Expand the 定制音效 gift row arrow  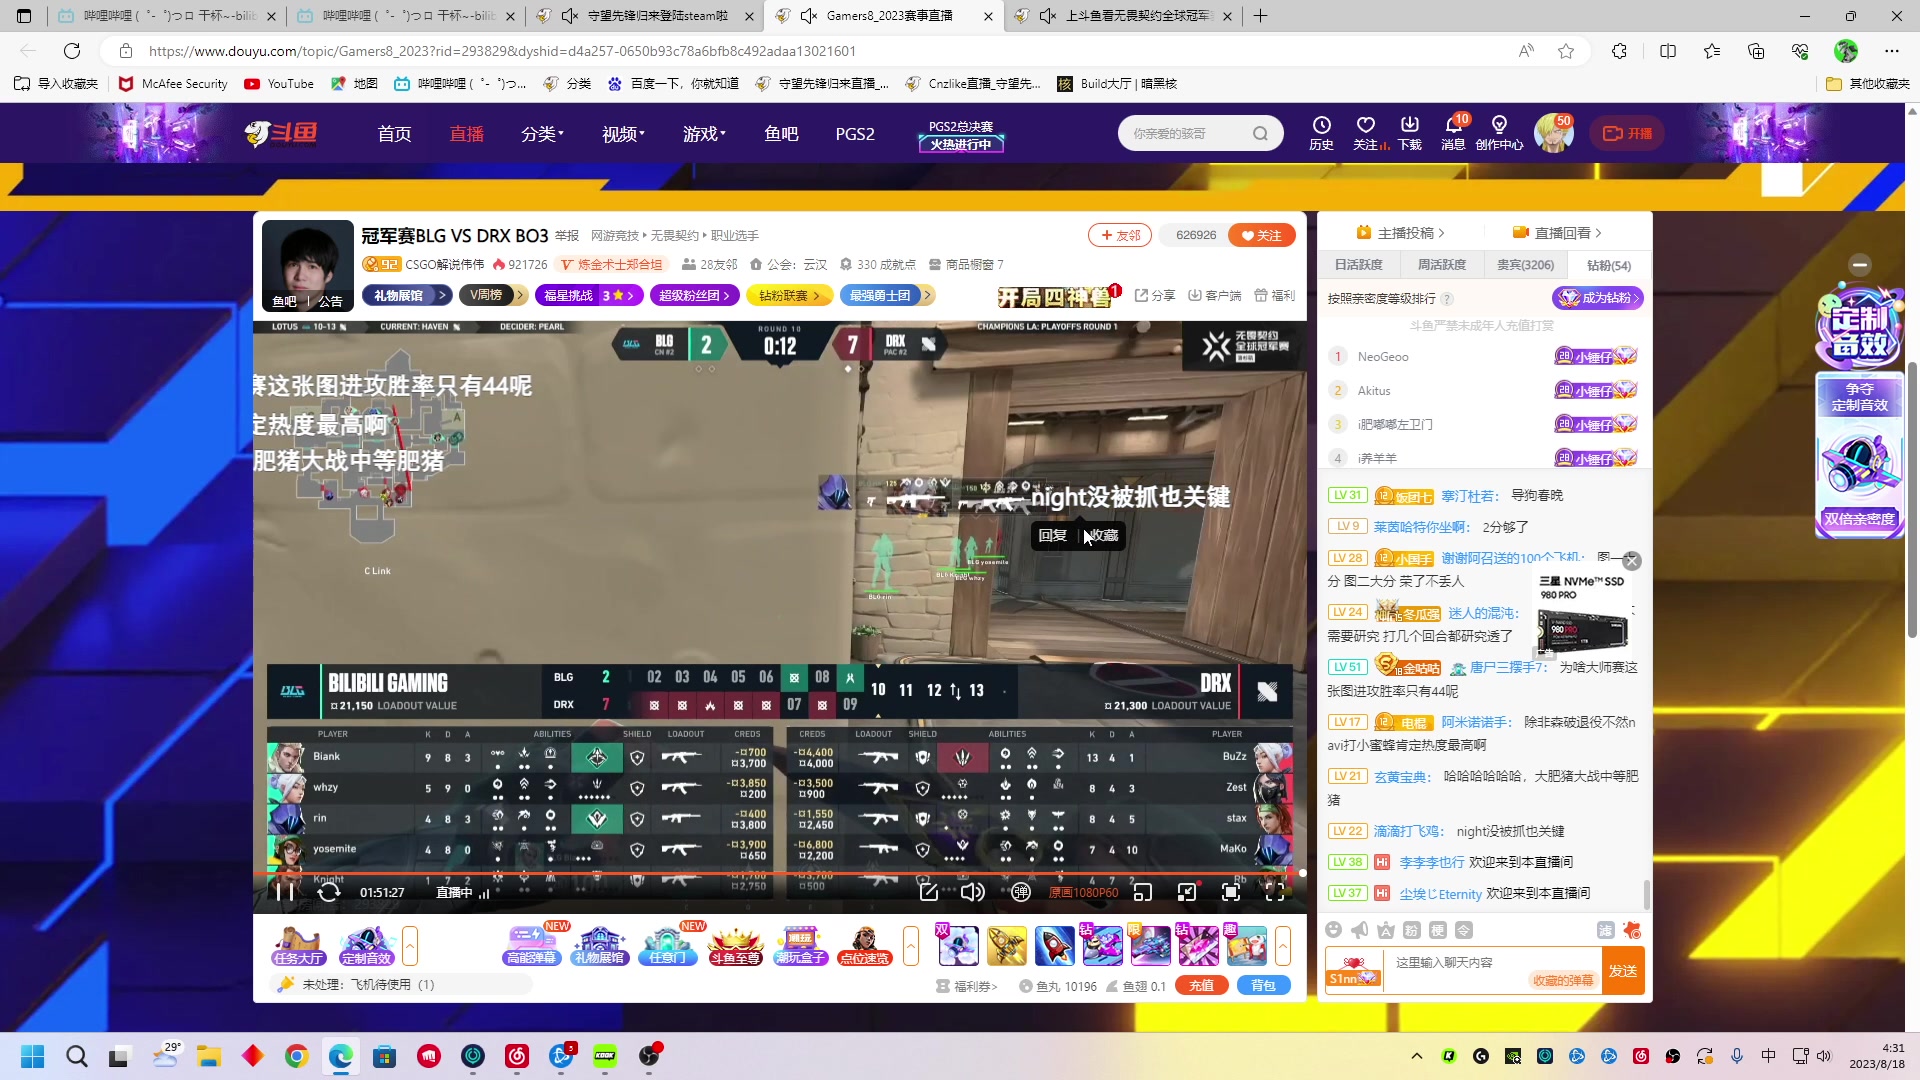click(x=410, y=945)
